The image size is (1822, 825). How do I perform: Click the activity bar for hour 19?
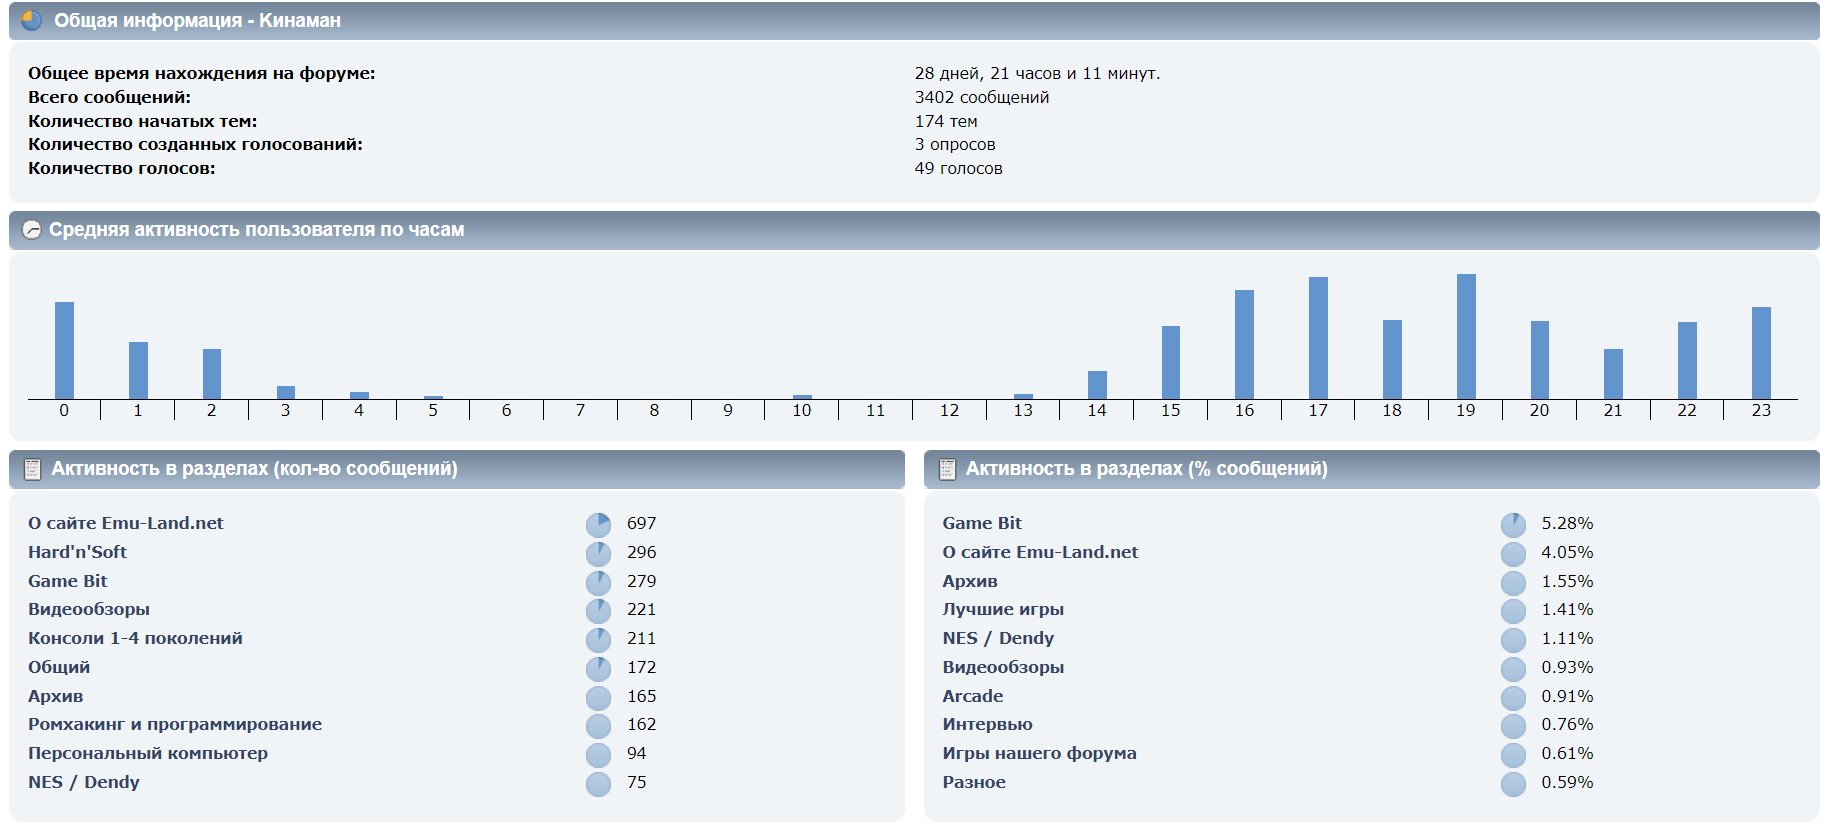(1466, 336)
